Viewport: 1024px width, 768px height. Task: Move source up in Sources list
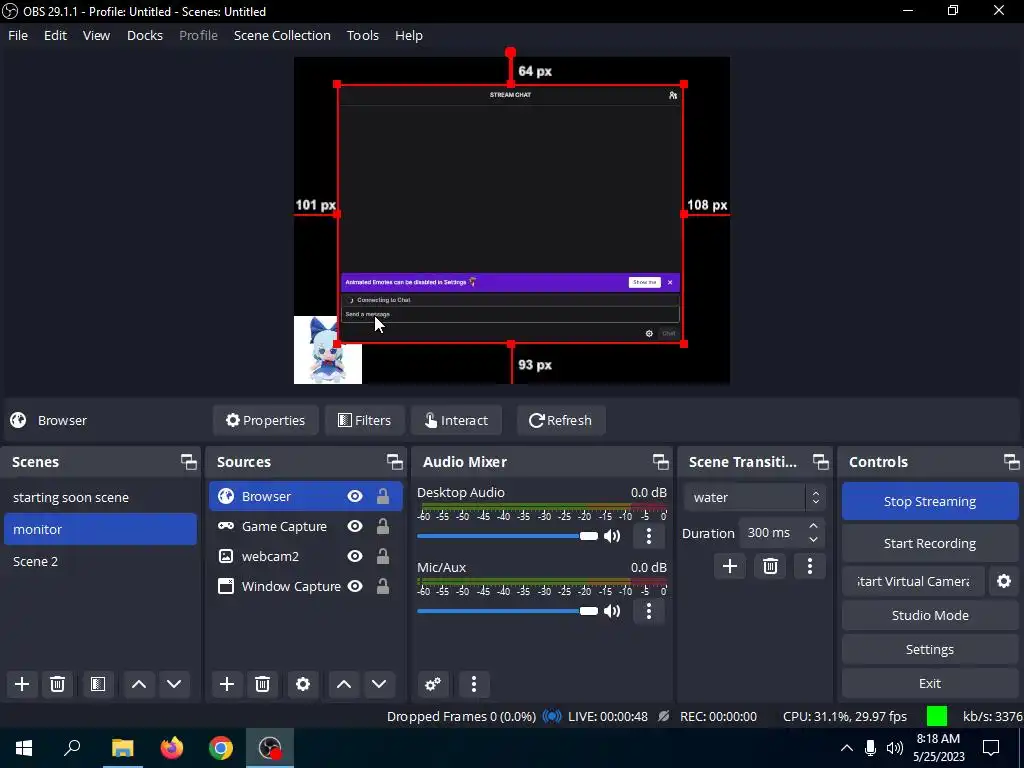(x=344, y=684)
